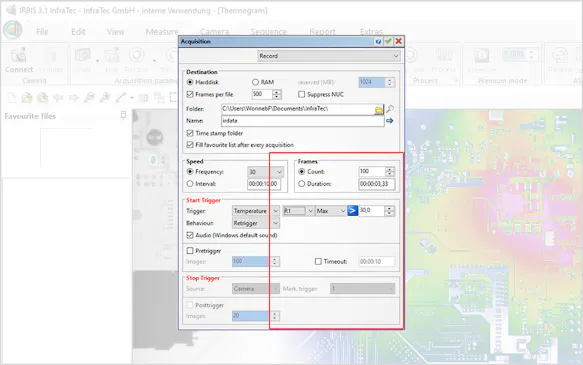This screenshot has width=583, height=365.
Task: Select the line measurement tool in the toolbar
Action: [120, 98]
